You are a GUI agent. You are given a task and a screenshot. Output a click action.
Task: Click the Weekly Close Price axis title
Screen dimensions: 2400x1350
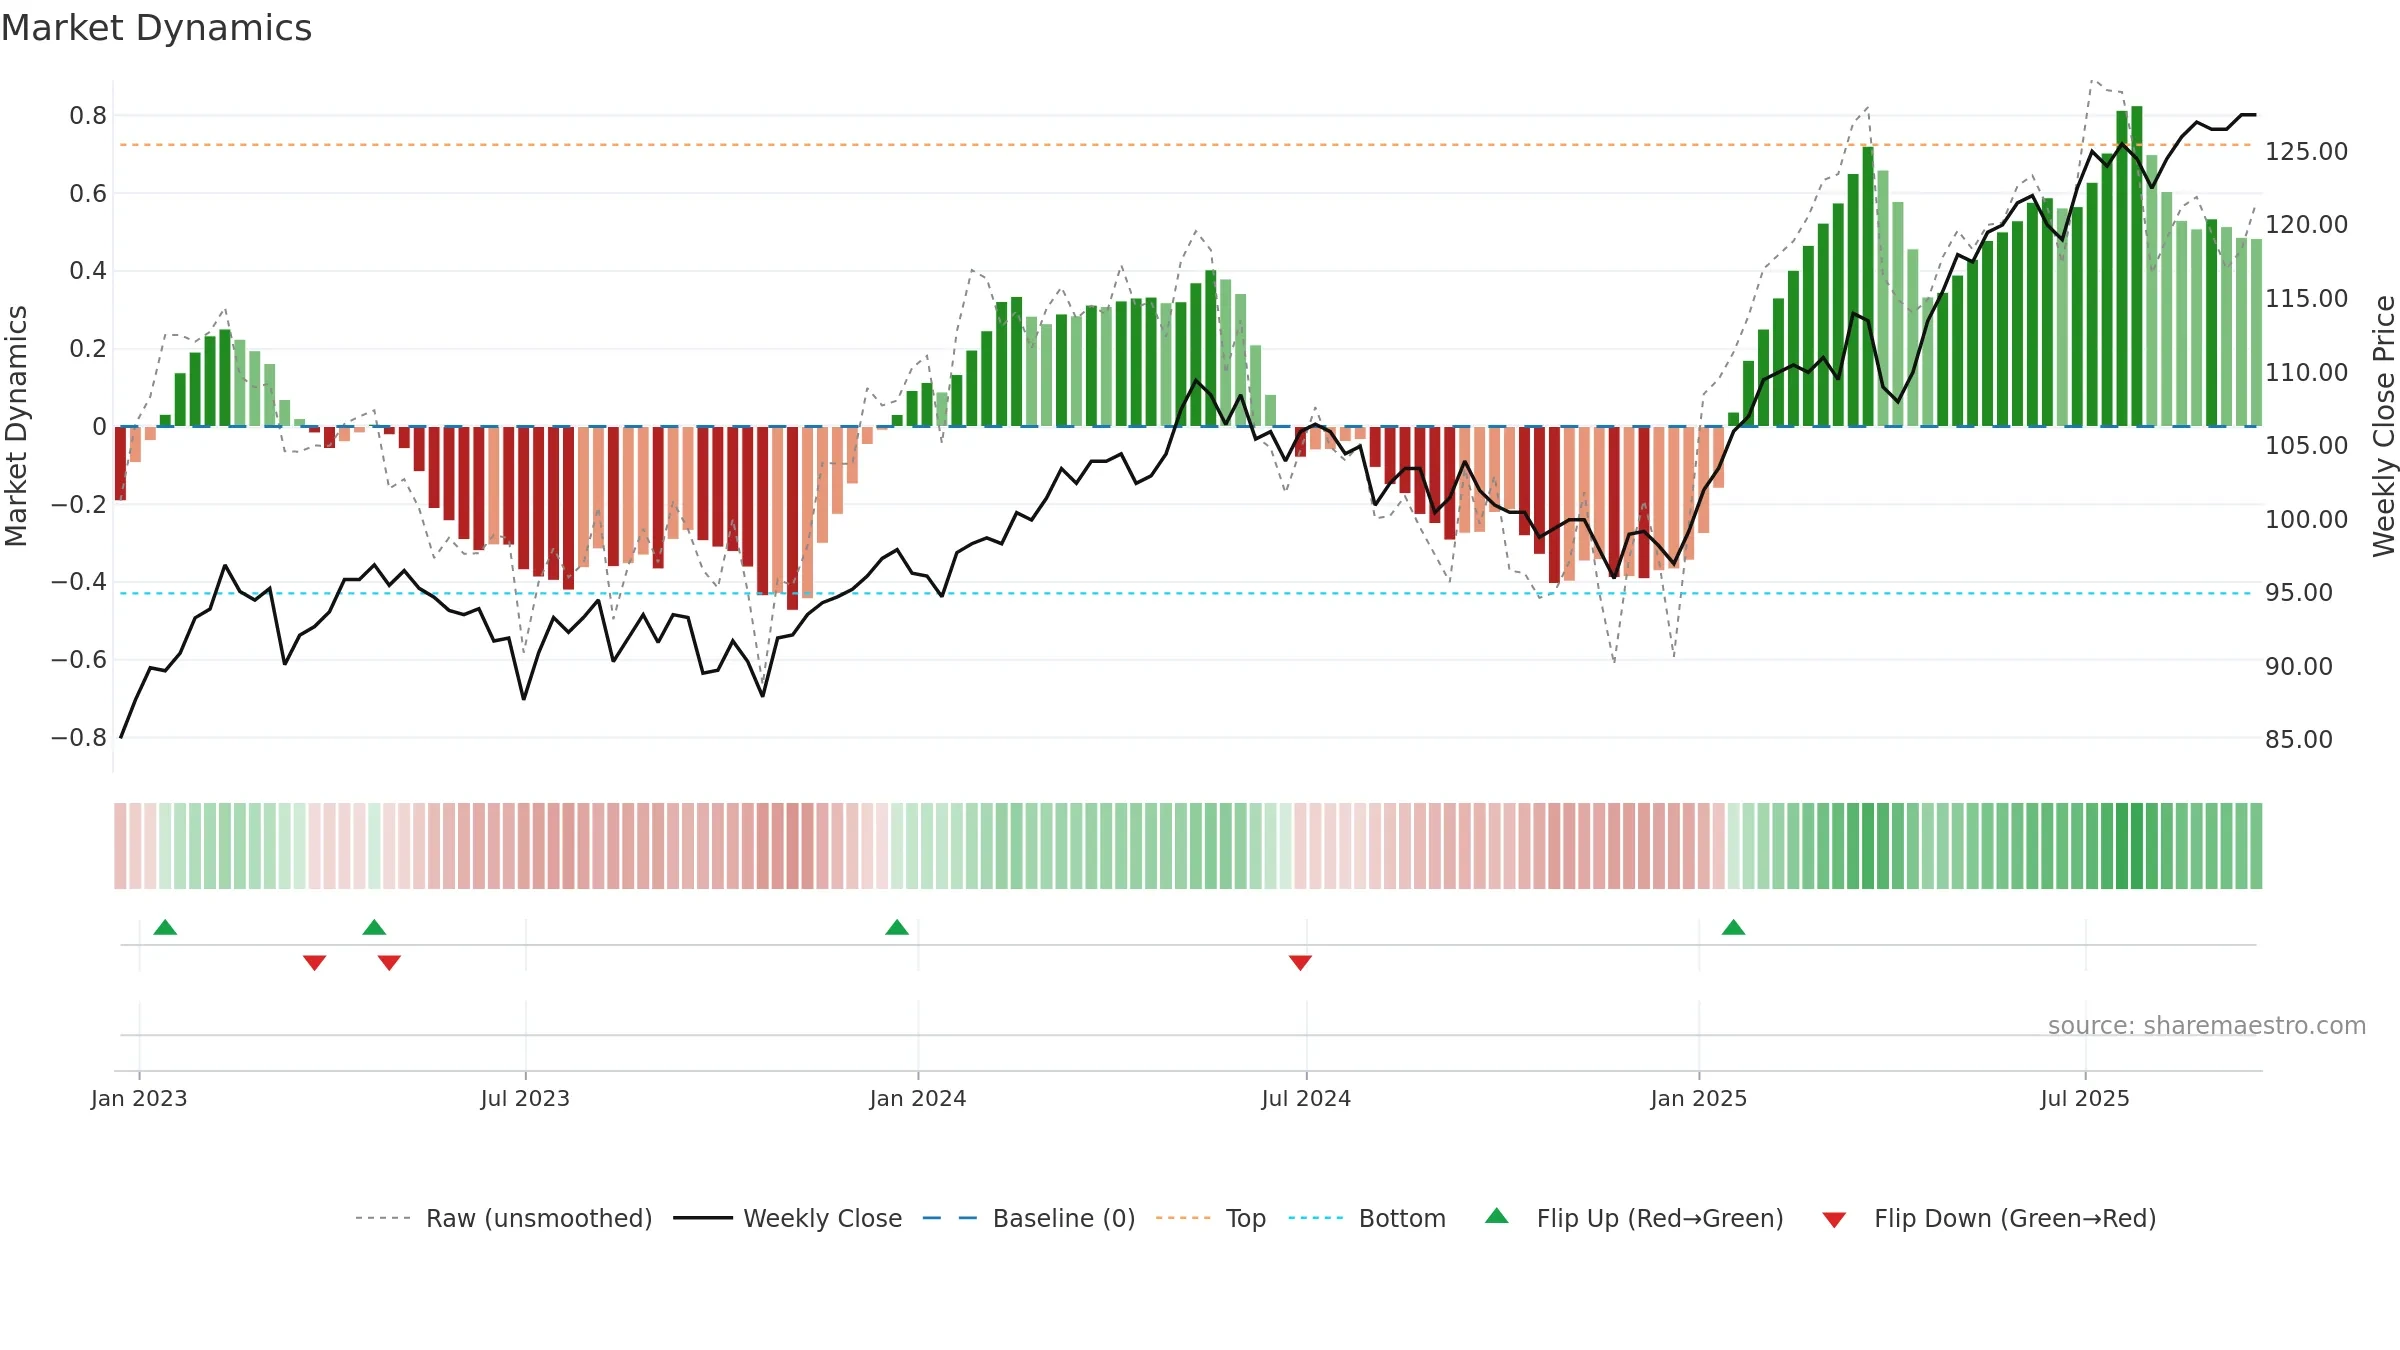tap(2384, 426)
